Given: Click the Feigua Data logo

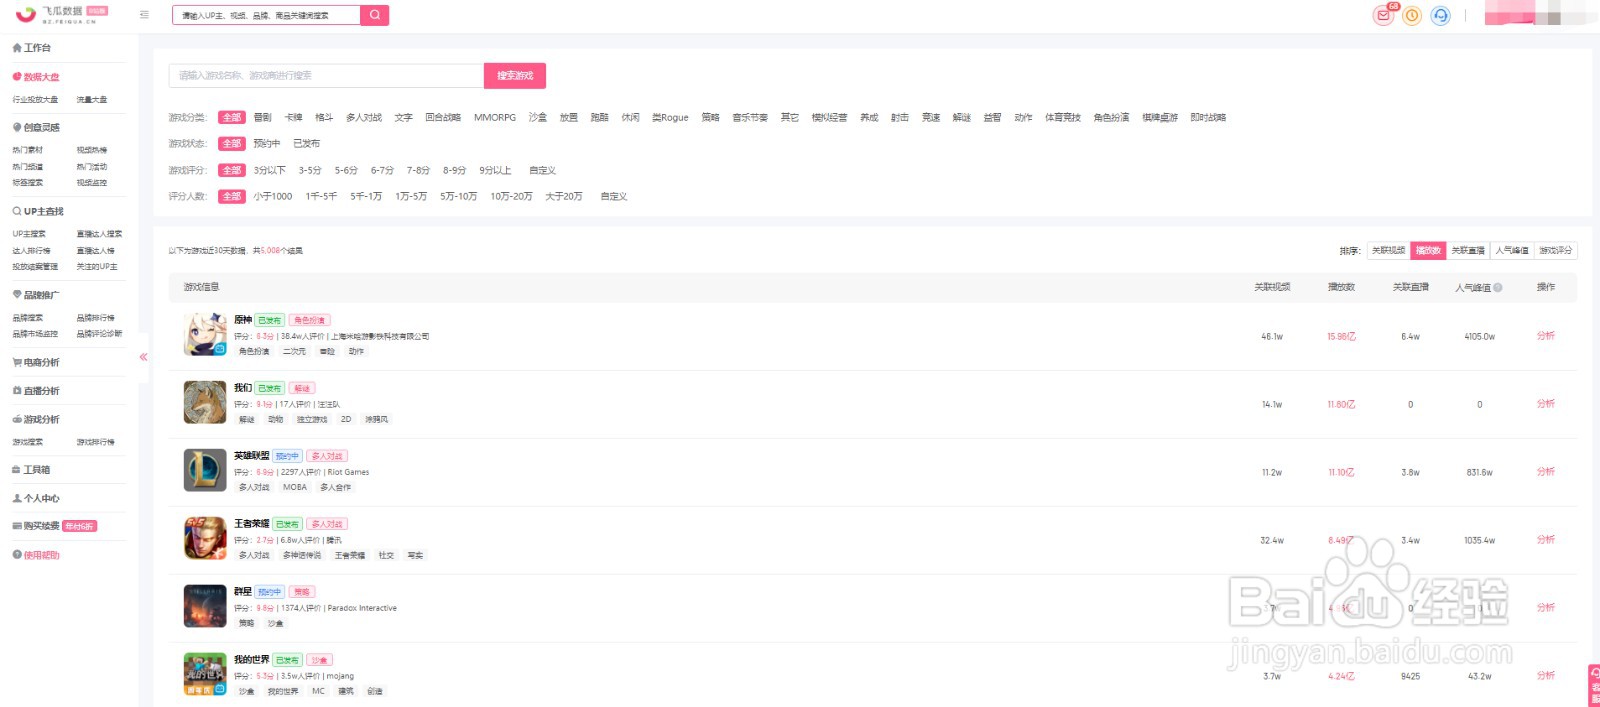Looking at the screenshot, I should [x=61, y=14].
